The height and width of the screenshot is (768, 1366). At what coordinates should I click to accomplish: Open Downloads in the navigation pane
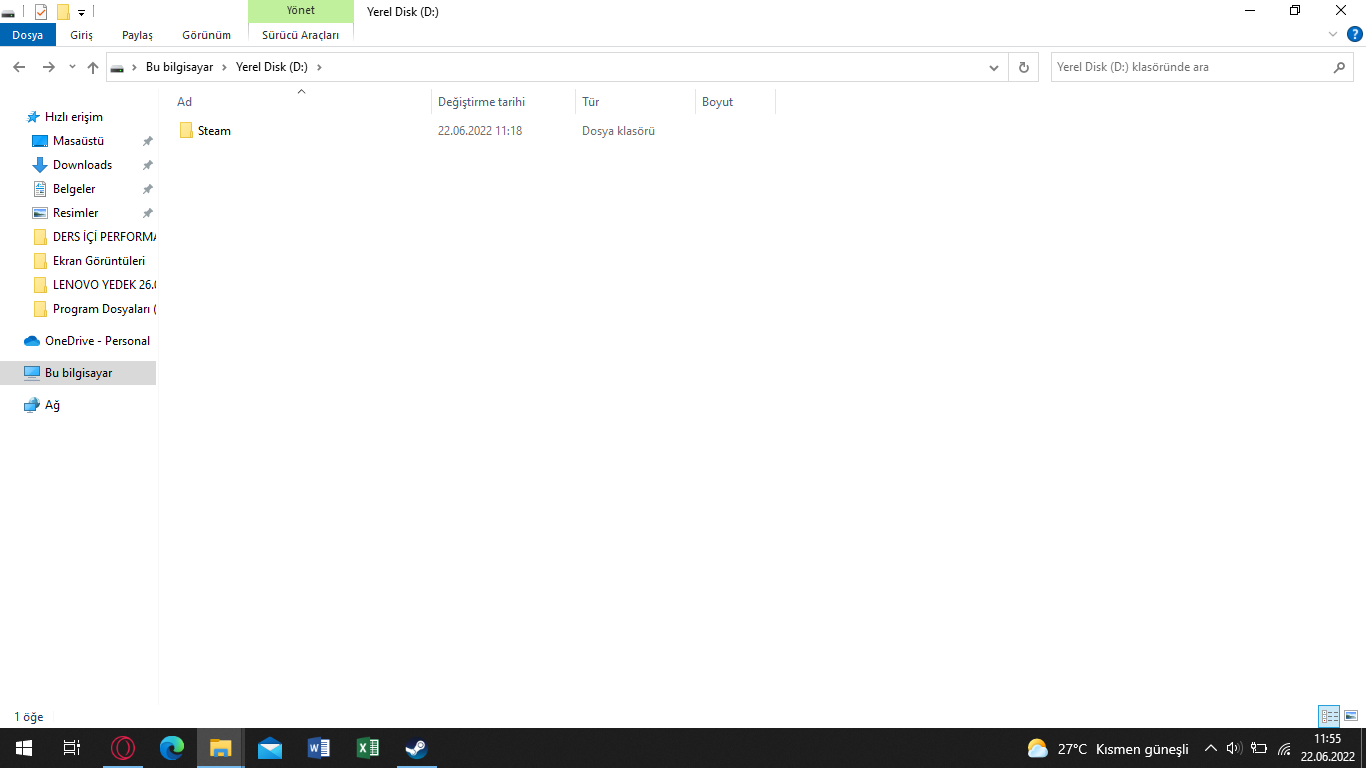pos(82,165)
